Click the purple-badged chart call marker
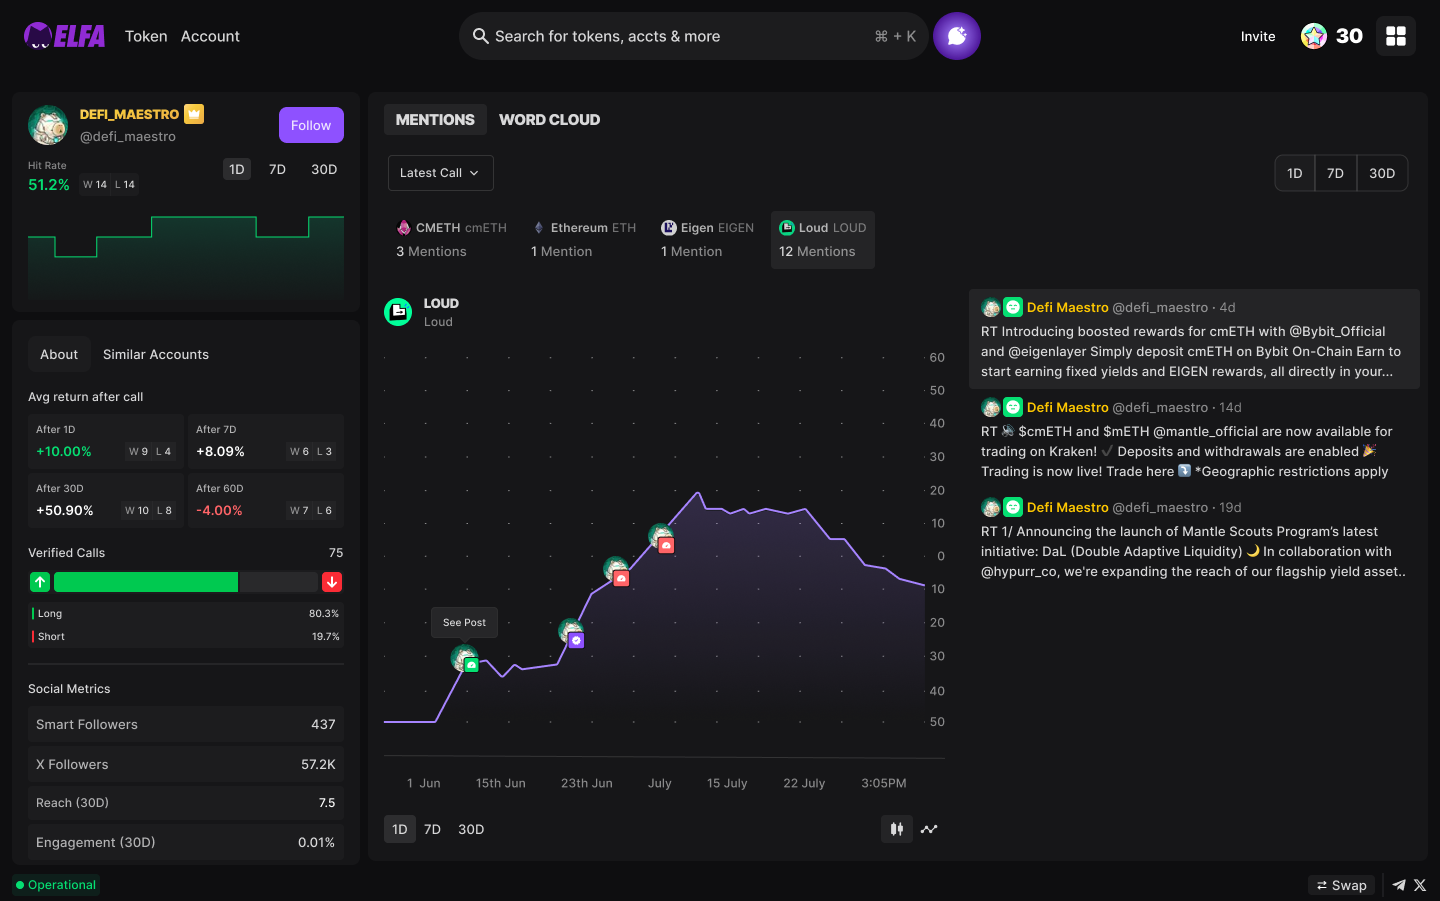1440x901 pixels. [571, 633]
